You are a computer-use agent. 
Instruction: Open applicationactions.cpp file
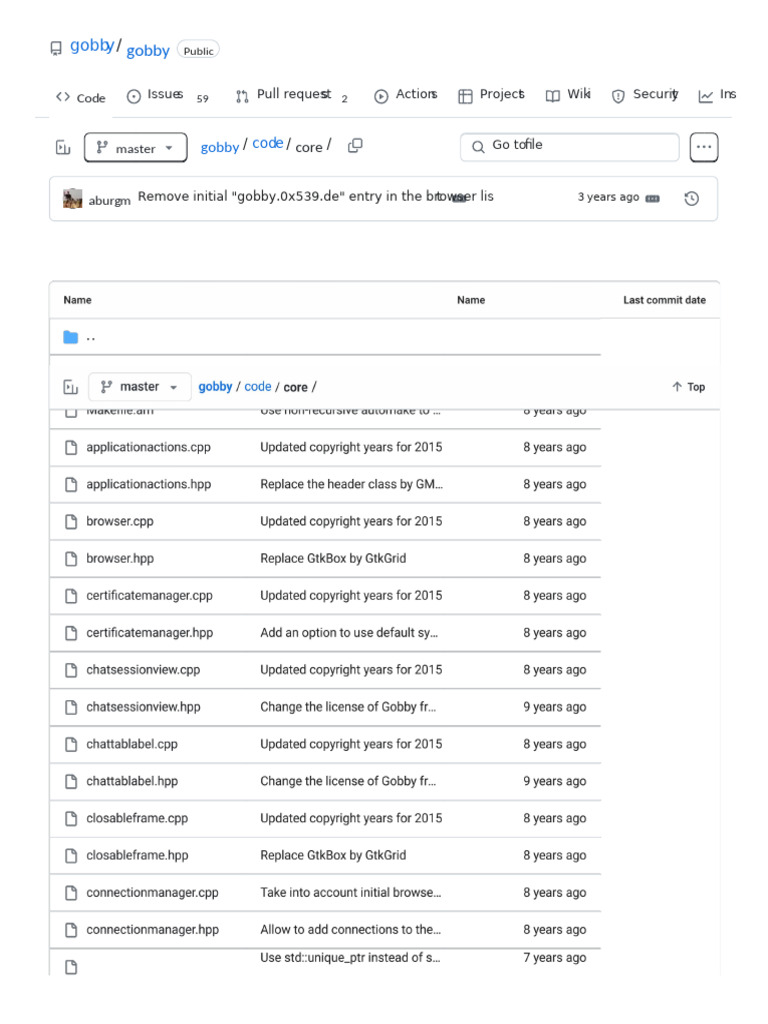coord(148,447)
